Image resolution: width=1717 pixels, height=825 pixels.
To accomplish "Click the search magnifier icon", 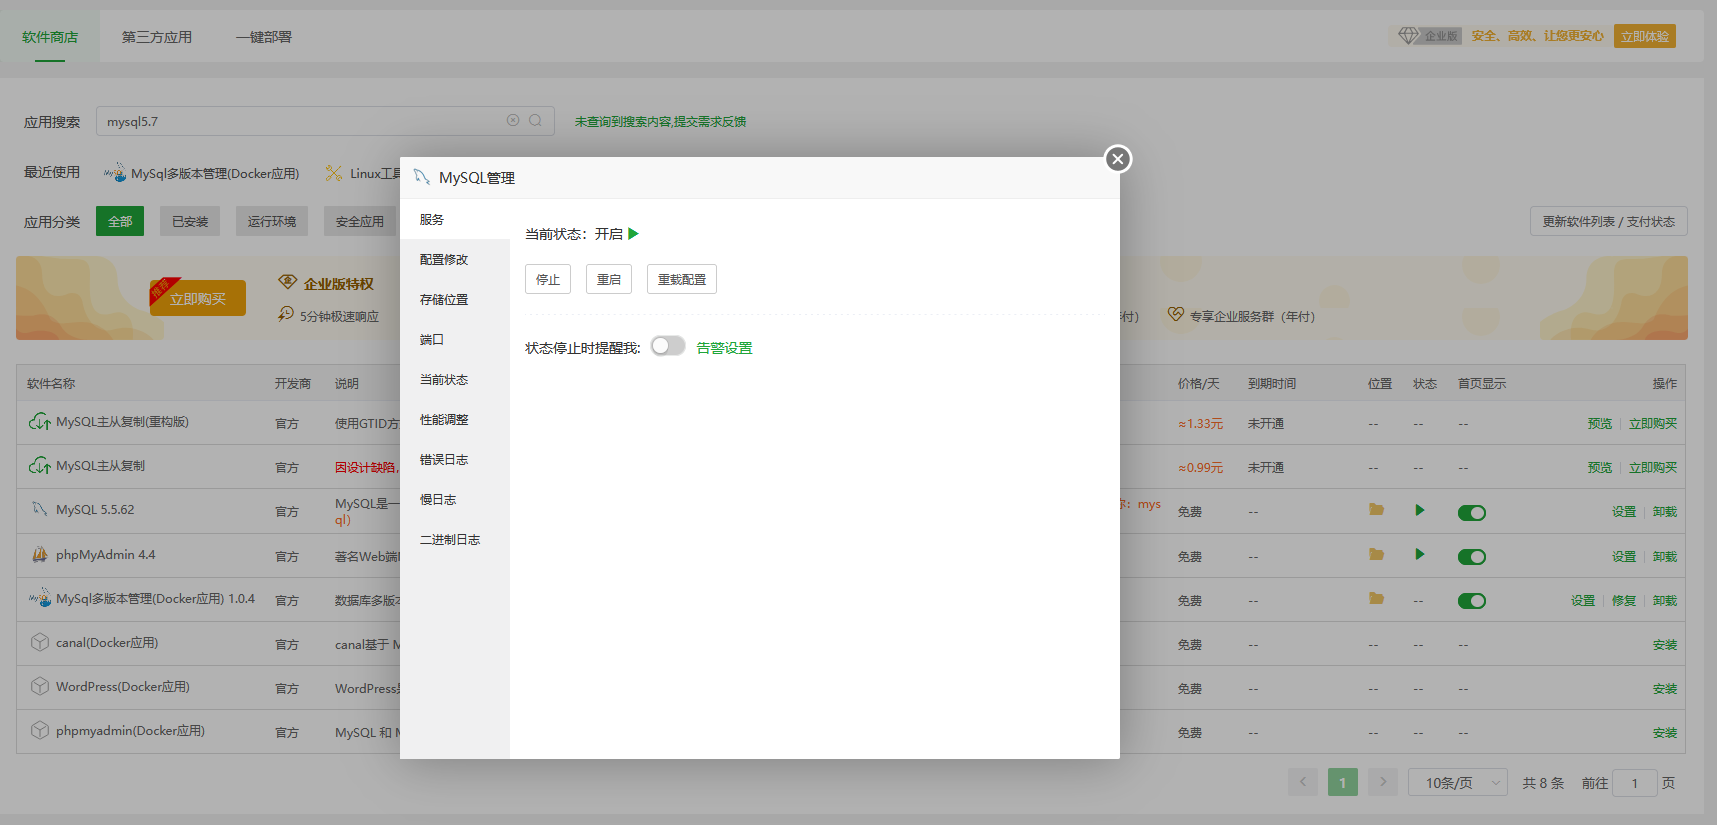I will click(x=536, y=120).
